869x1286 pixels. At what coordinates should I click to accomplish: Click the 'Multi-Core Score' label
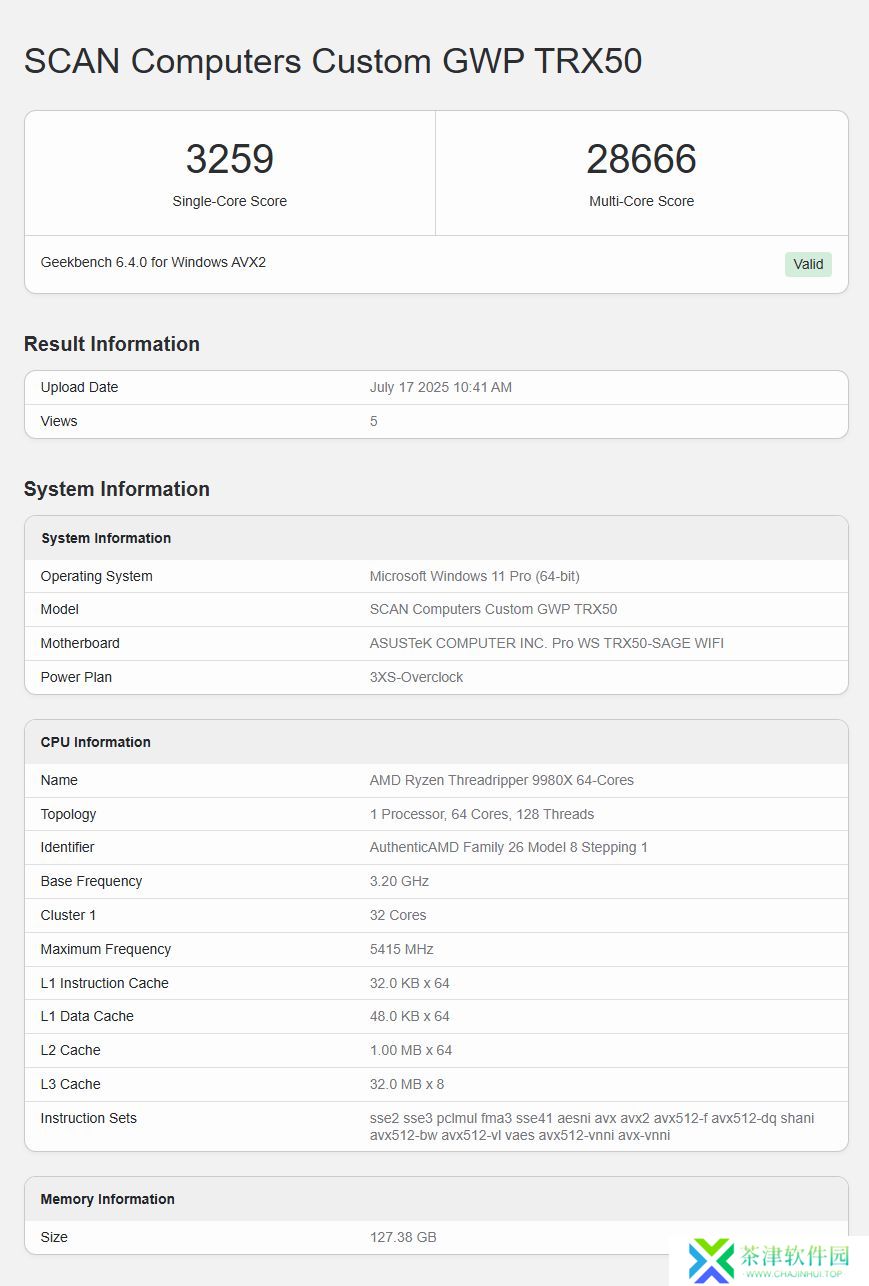pyautogui.click(x=641, y=201)
